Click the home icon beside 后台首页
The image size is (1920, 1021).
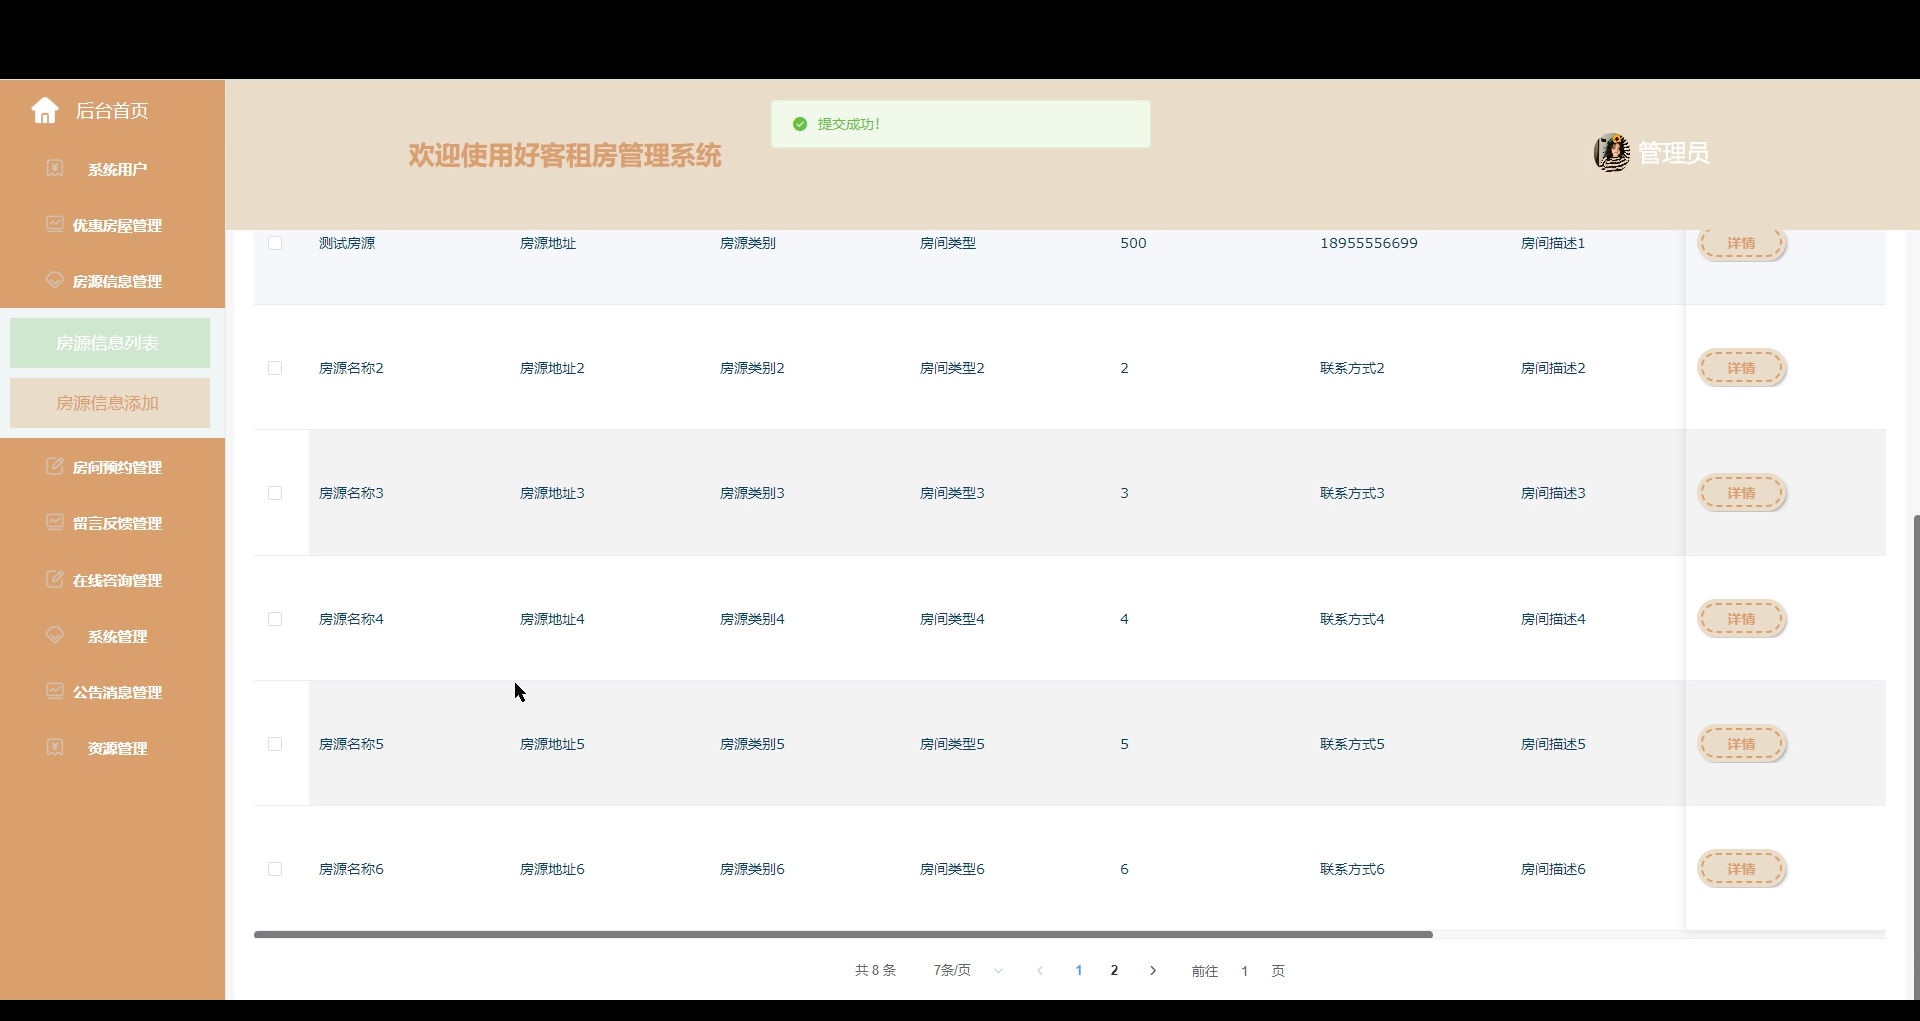[45, 110]
